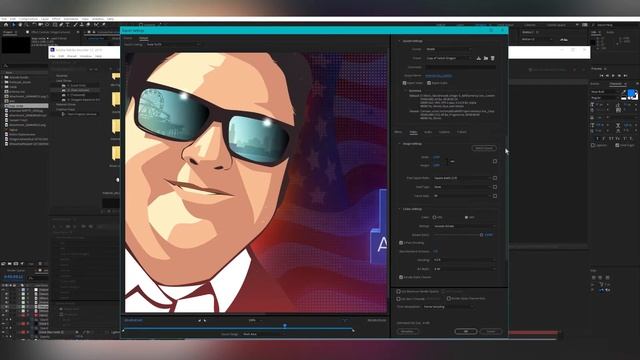Open the Time Interpolation Frame Sampling dropdown

(448, 307)
